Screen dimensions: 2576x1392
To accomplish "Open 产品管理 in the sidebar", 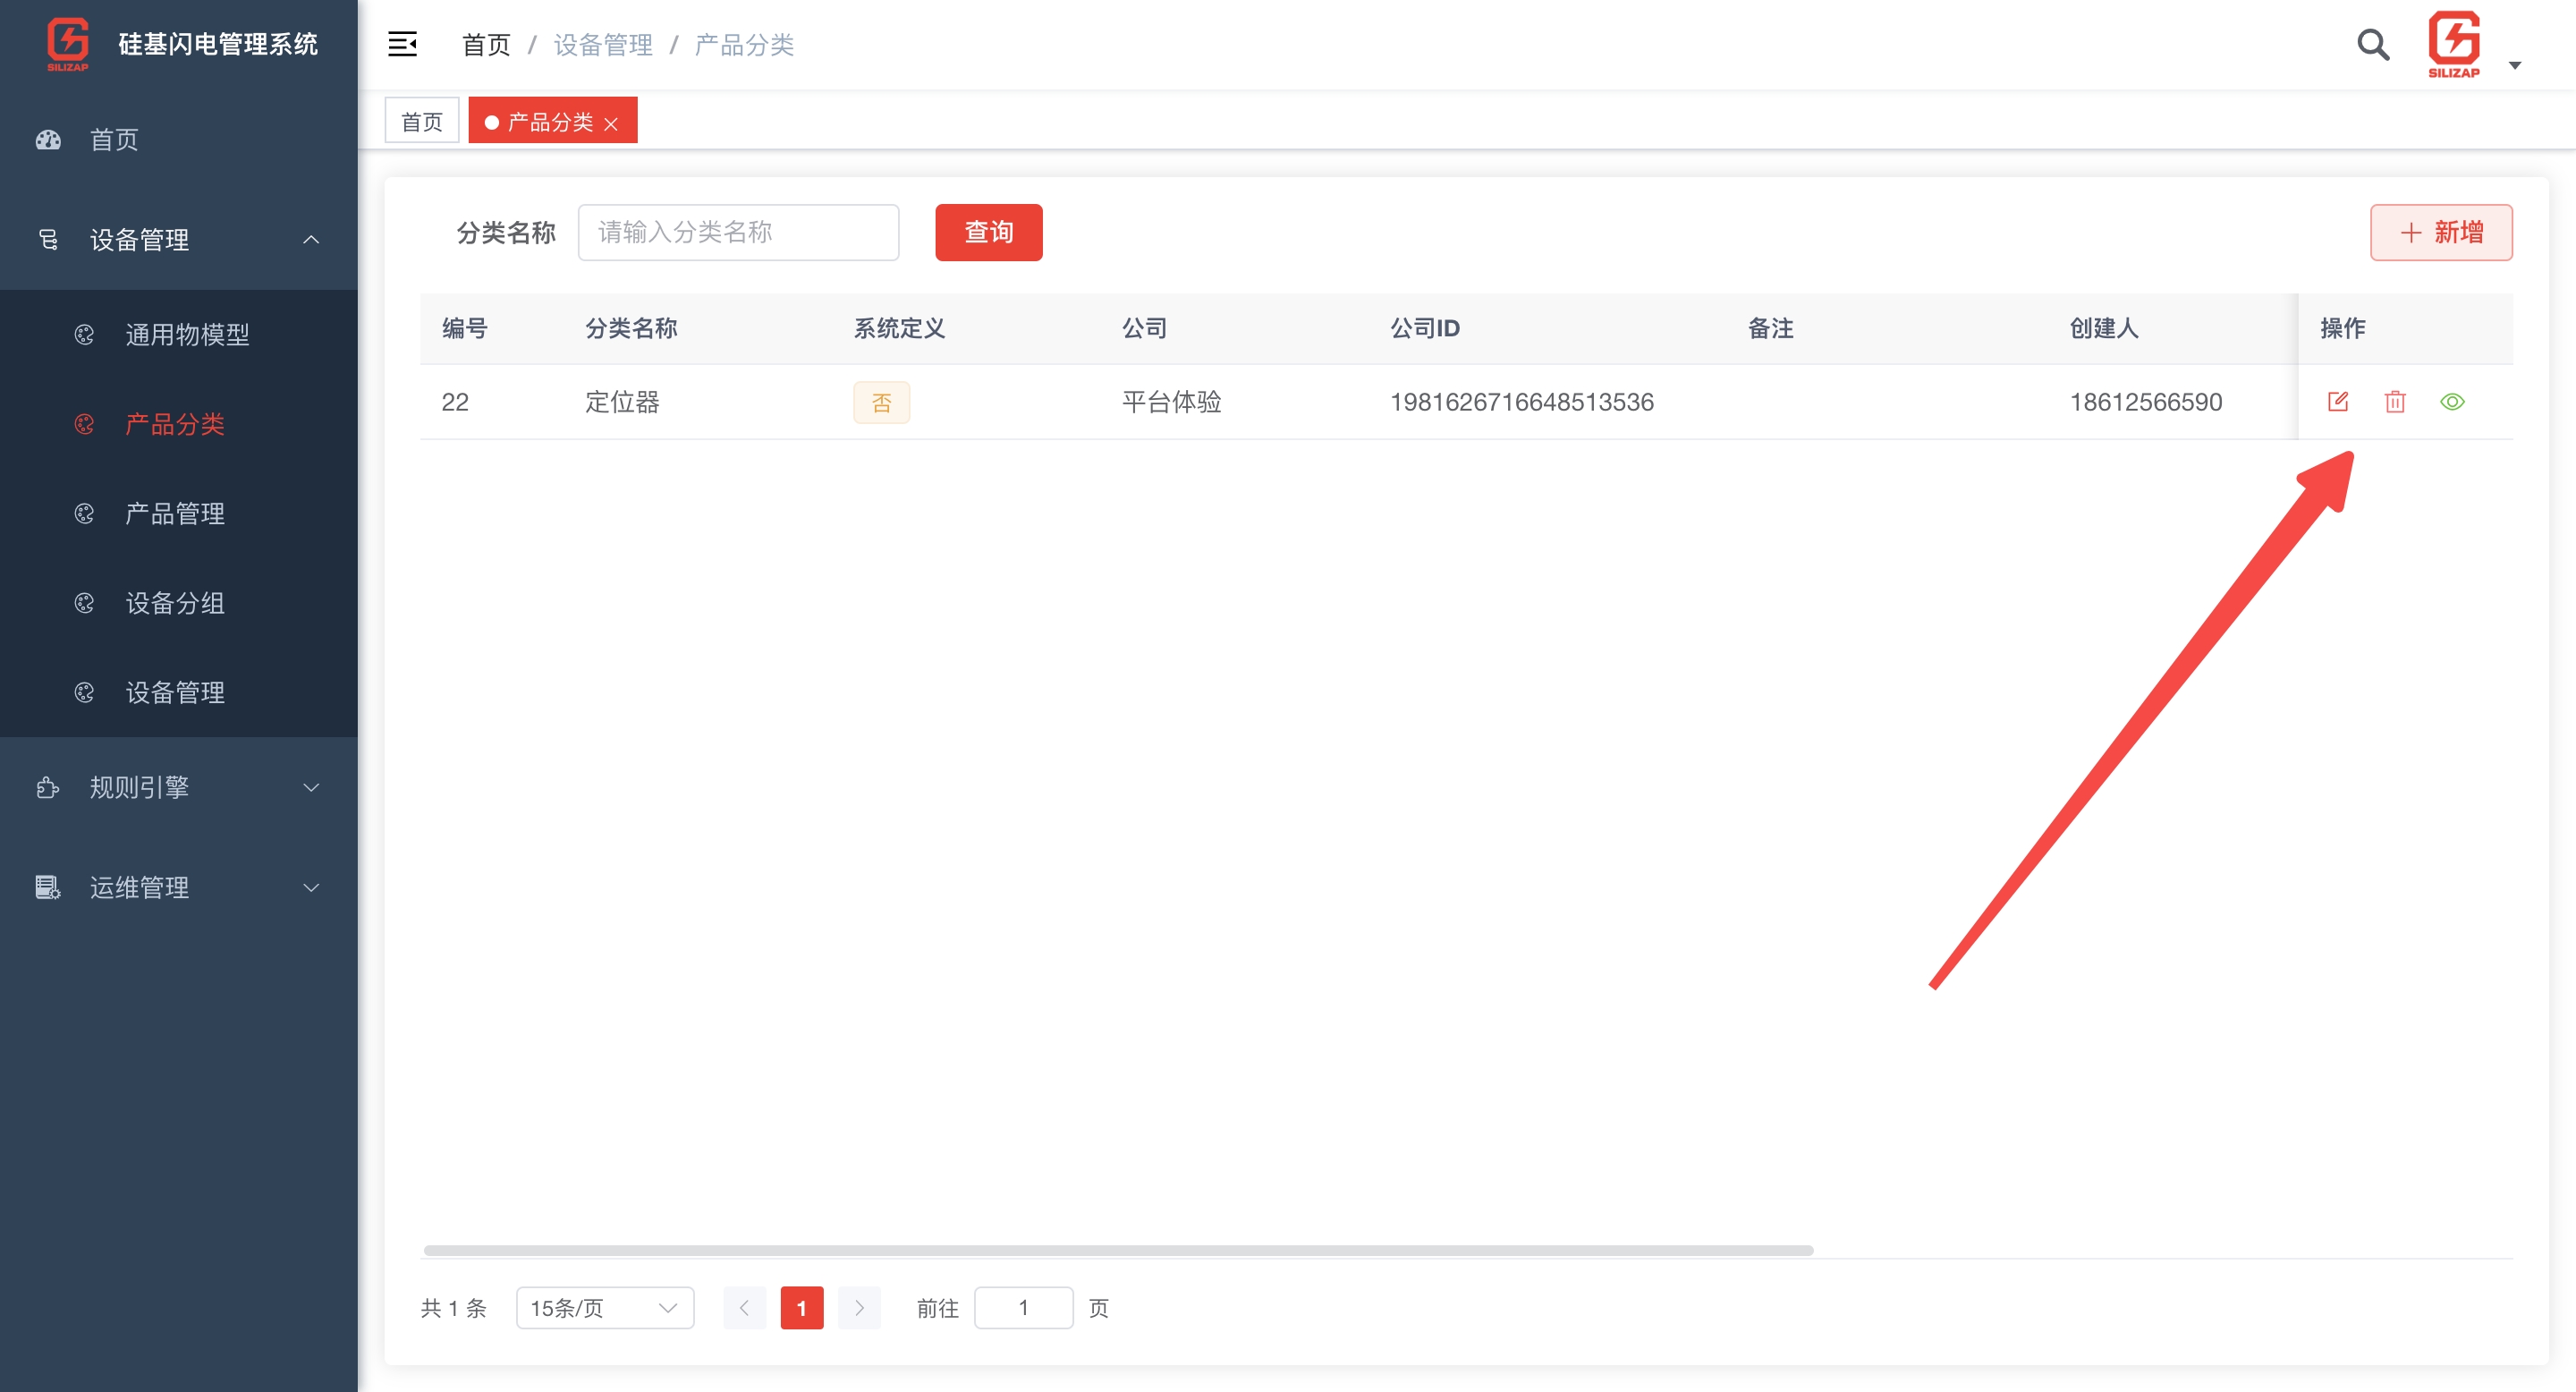I will coord(175,514).
